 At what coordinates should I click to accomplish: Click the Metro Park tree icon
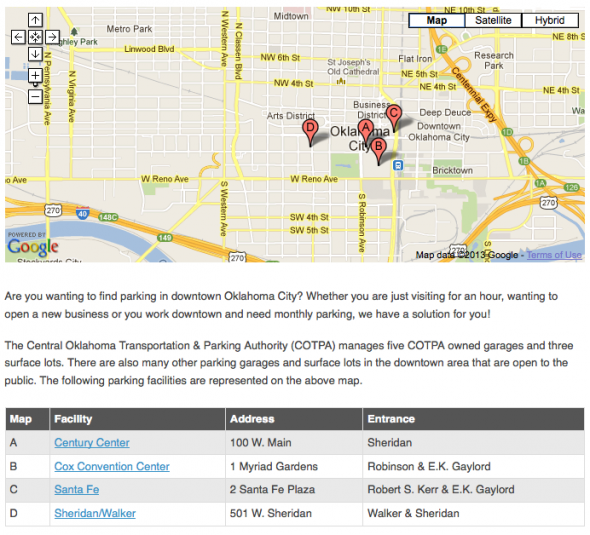click(x=75, y=32)
